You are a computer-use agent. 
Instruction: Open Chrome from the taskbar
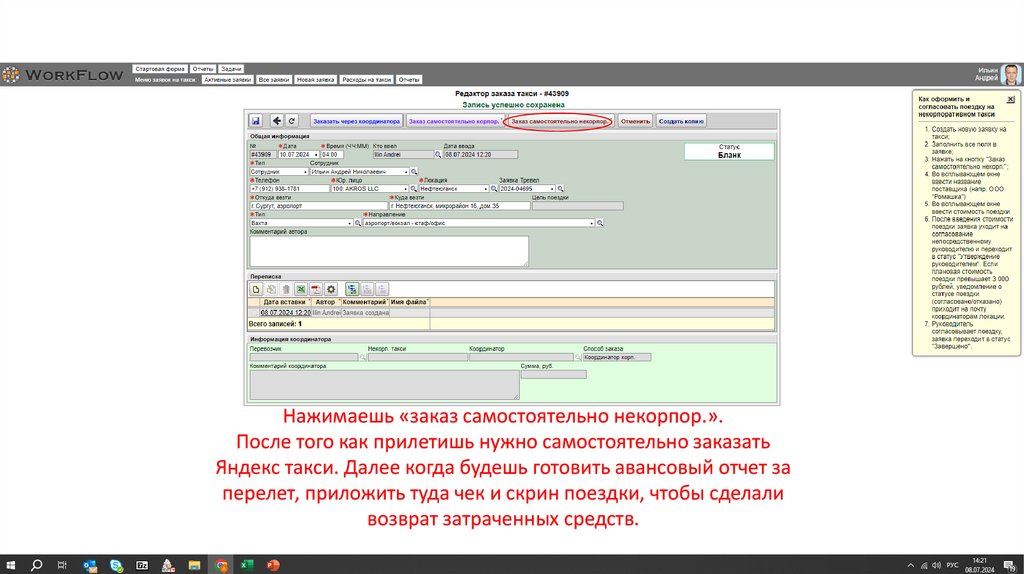pyautogui.click(x=221, y=565)
